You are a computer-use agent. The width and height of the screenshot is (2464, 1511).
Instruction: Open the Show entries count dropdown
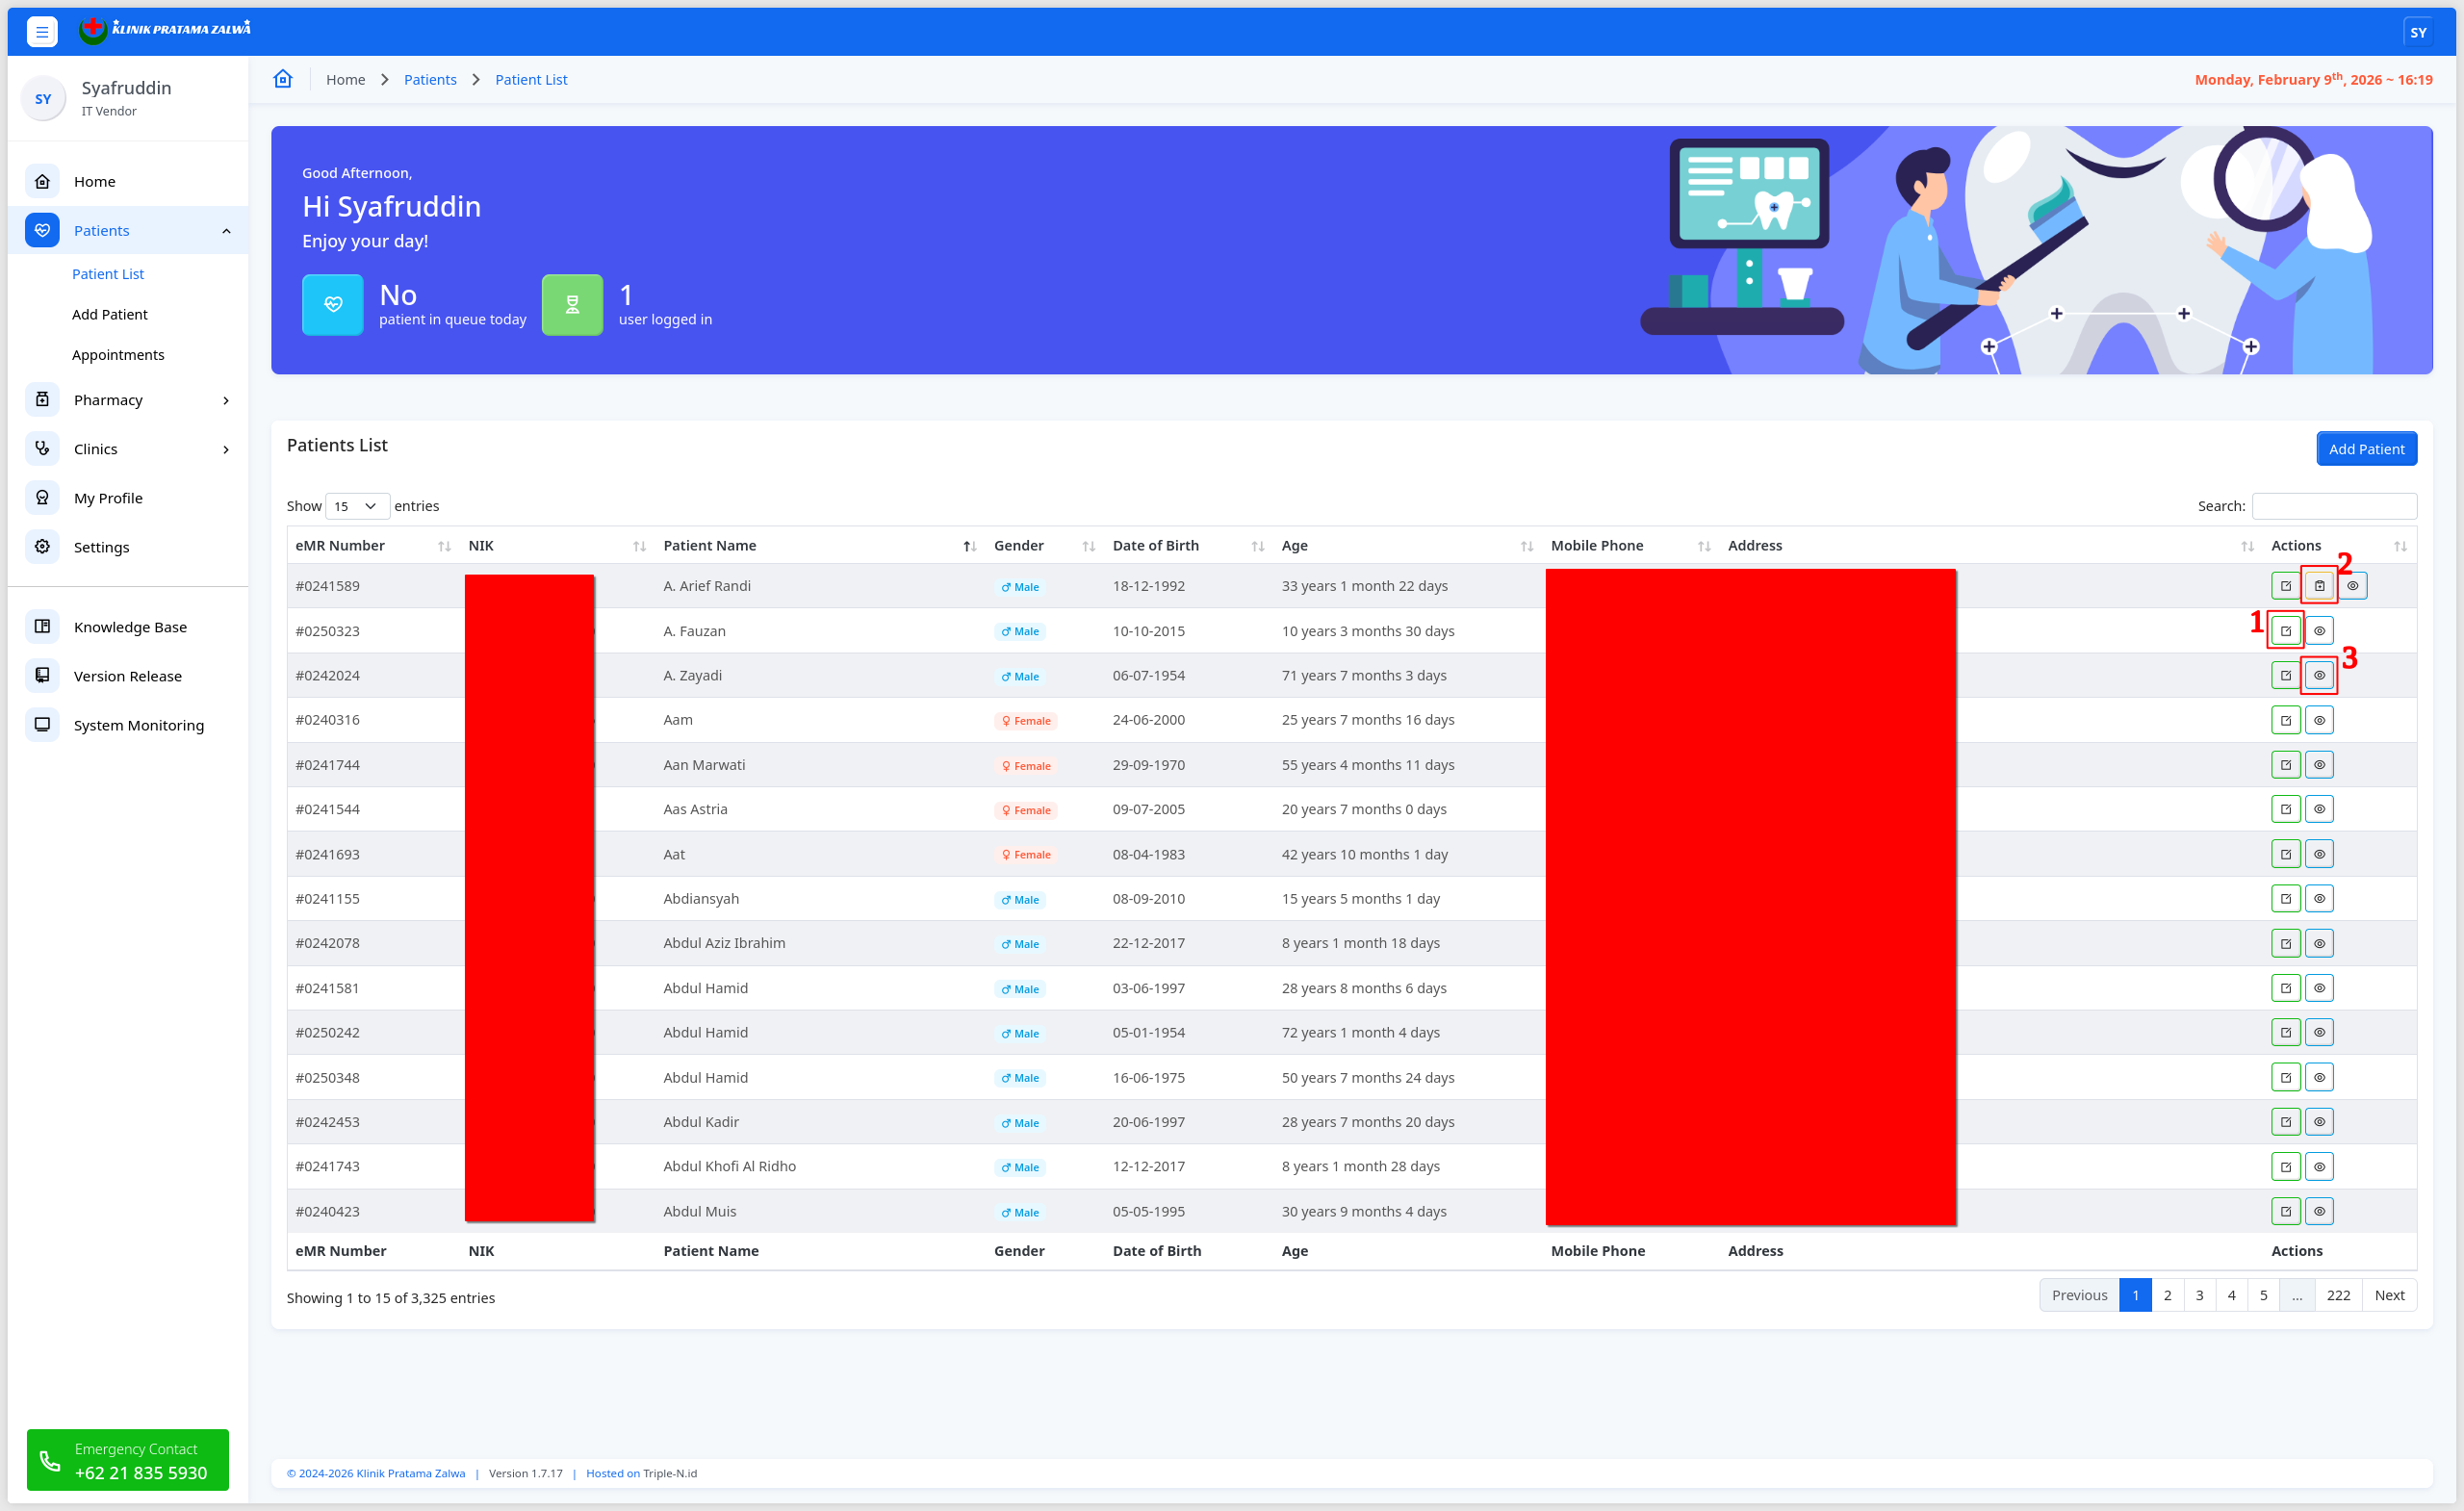356,506
